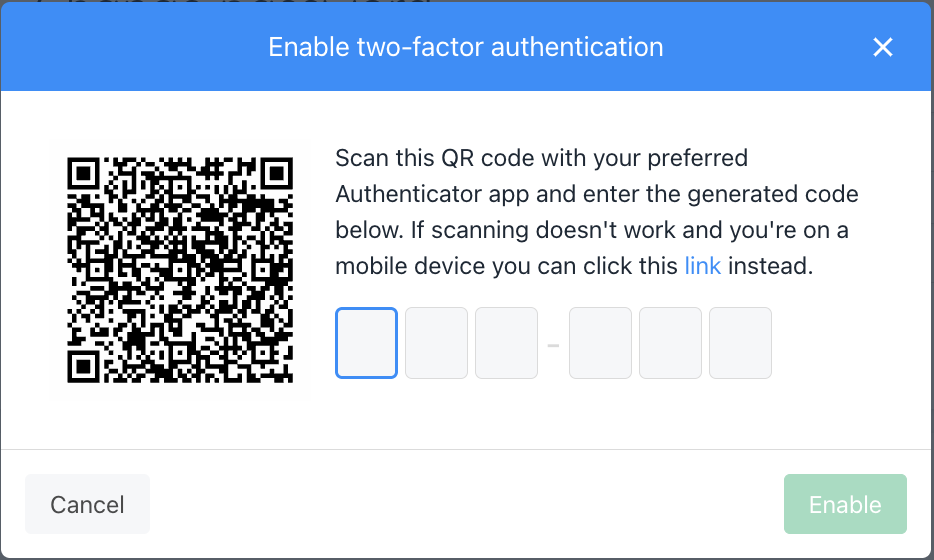
Task: Click the center of the QR code
Action: [x=180, y=270]
